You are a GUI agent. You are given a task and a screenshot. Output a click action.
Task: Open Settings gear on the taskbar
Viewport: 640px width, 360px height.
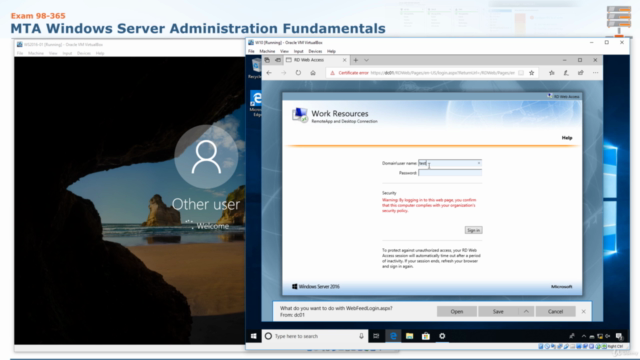coord(442,336)
